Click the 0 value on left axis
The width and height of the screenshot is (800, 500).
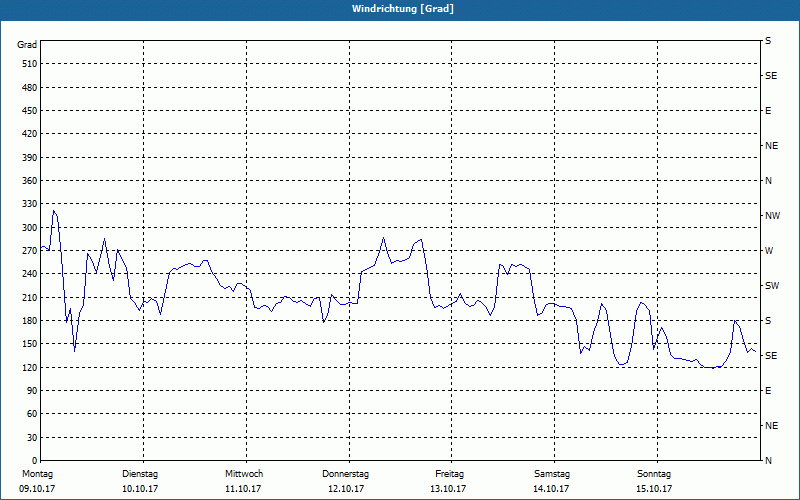click(x=35, y=461)
